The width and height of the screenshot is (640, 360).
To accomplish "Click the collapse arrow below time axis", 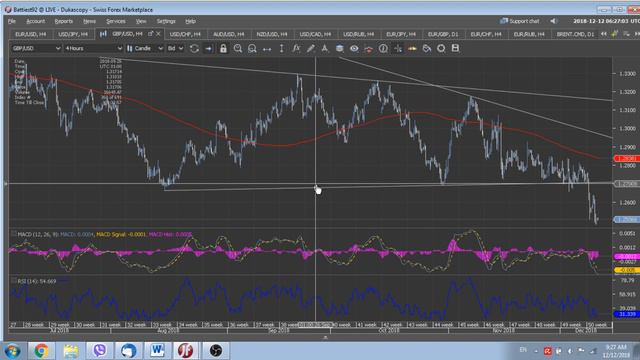I will click(x=325, y=338).
